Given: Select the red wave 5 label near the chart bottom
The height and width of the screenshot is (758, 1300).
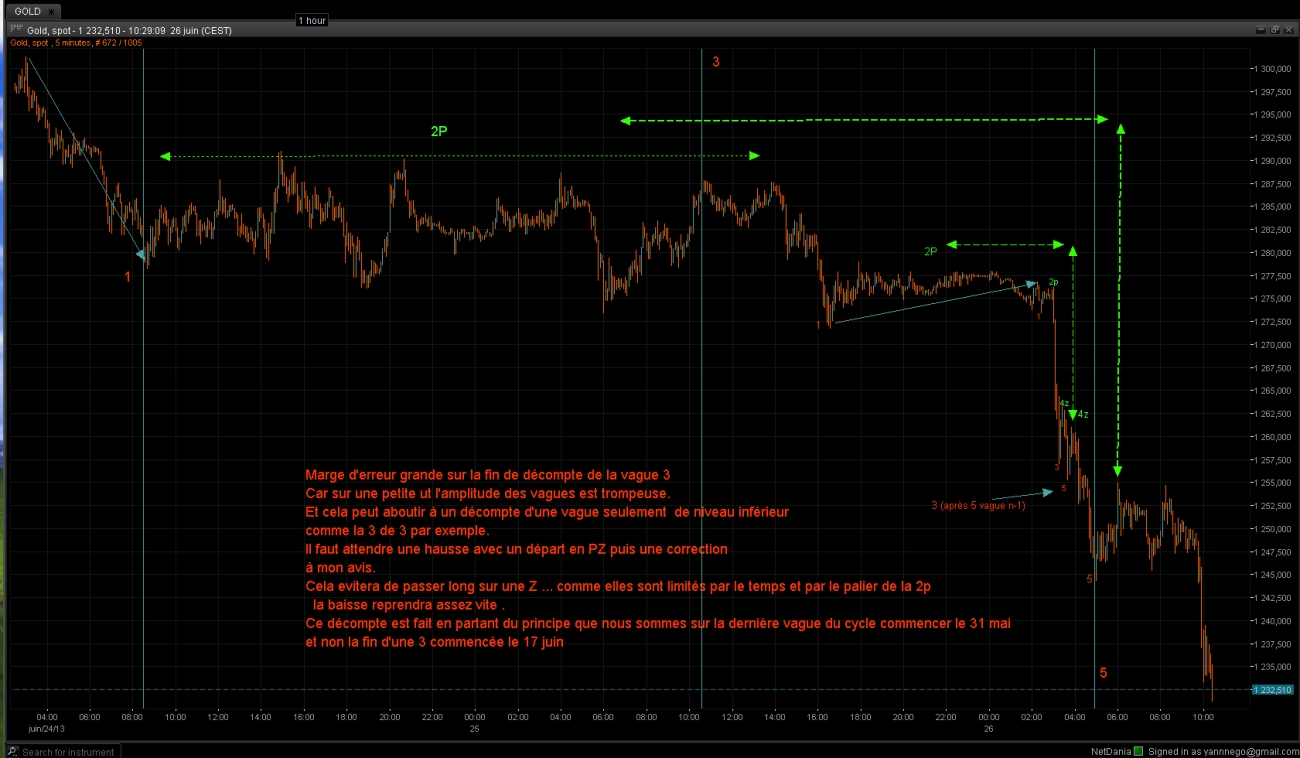Looking at the screenshot, I should tap(1103, 673).
